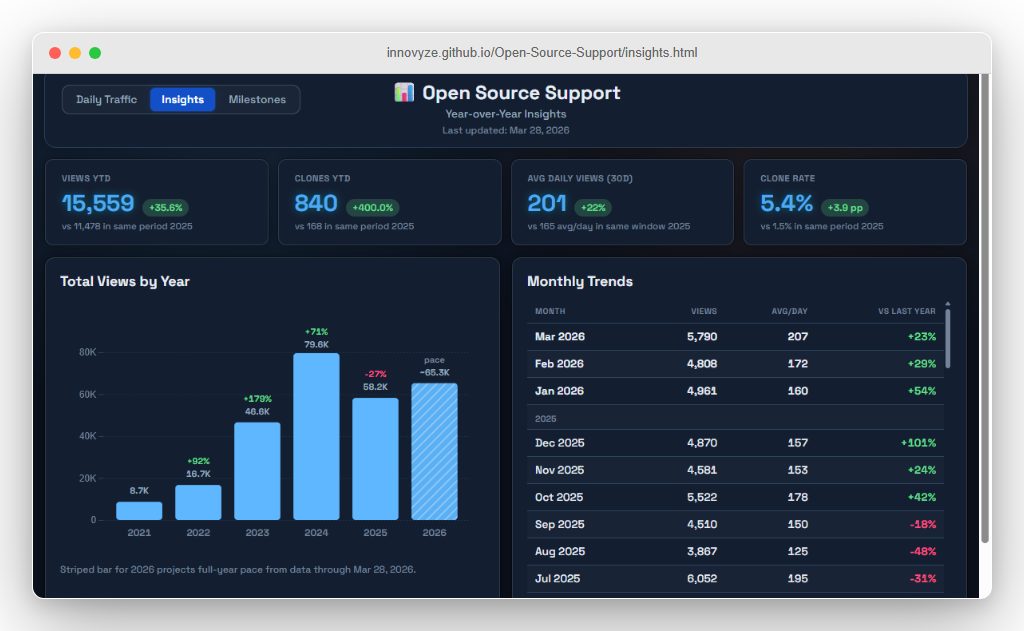Image resolution: width=1024 pixels, height=631 pixels.
Task: Click the VS Last Year column header
Action: 906,312
